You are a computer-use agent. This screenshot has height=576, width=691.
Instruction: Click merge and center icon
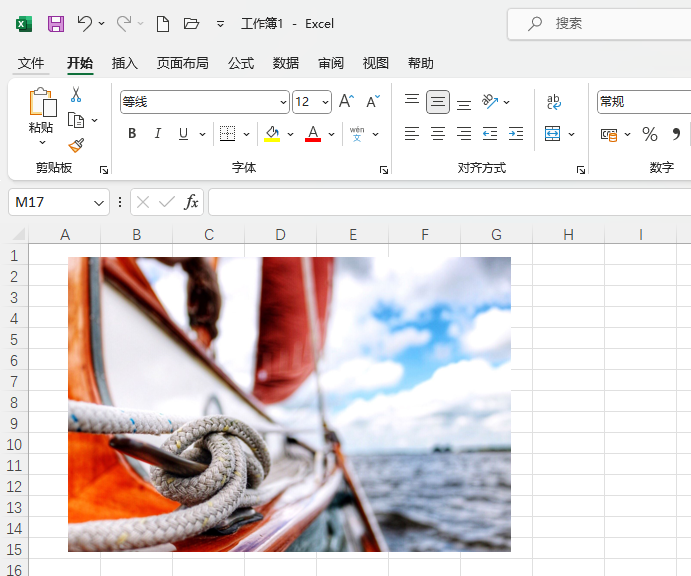[553, 134]
